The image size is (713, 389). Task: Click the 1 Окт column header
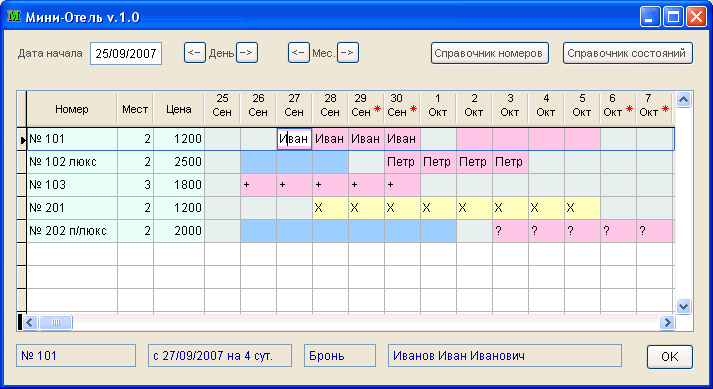[x=438, y=106]
